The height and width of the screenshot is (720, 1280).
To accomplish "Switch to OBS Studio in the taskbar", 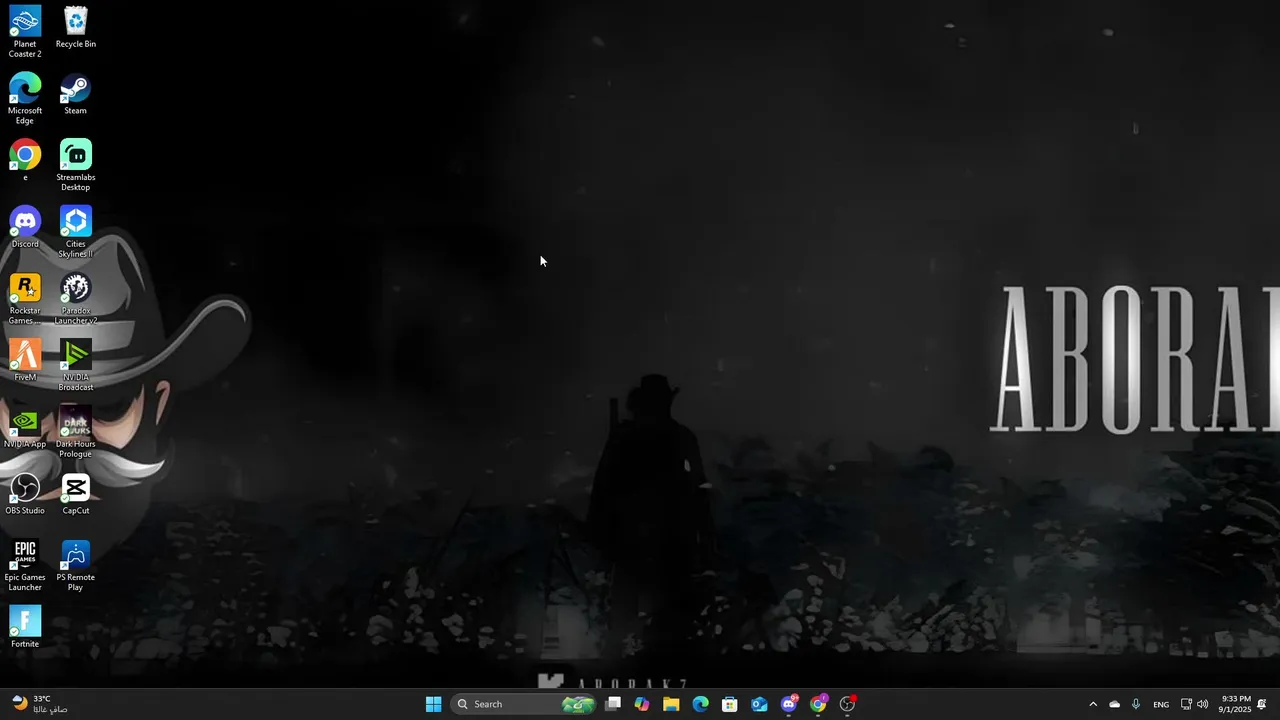I will pyautogui.click(x=848, y=704).
